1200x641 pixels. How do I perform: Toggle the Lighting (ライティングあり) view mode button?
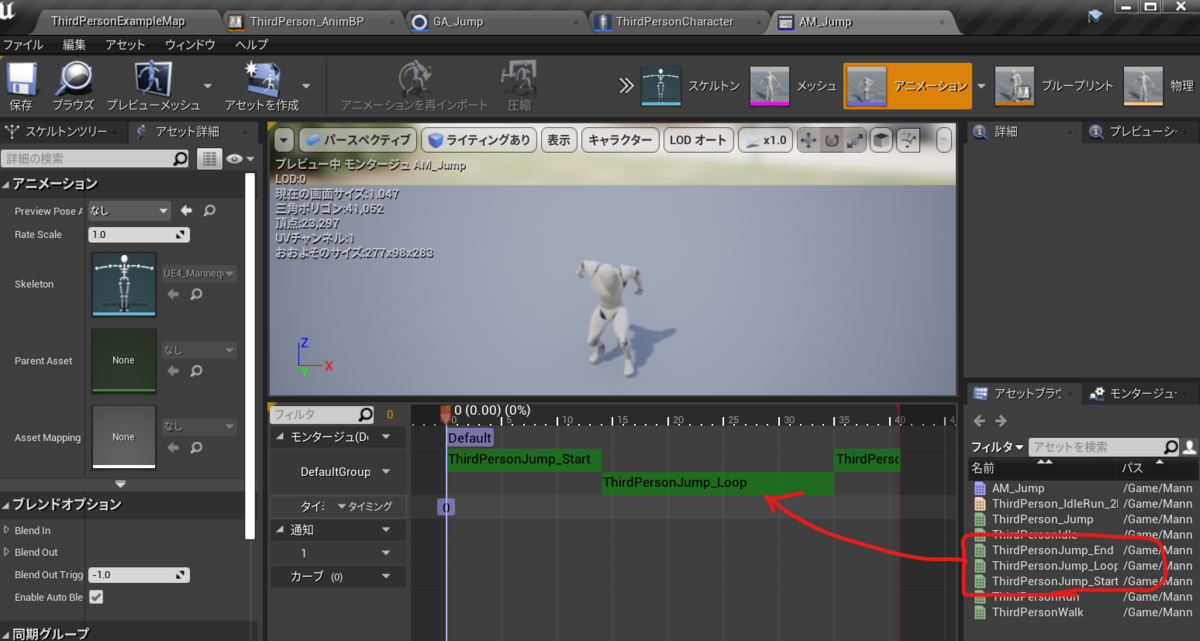(477, 141)
